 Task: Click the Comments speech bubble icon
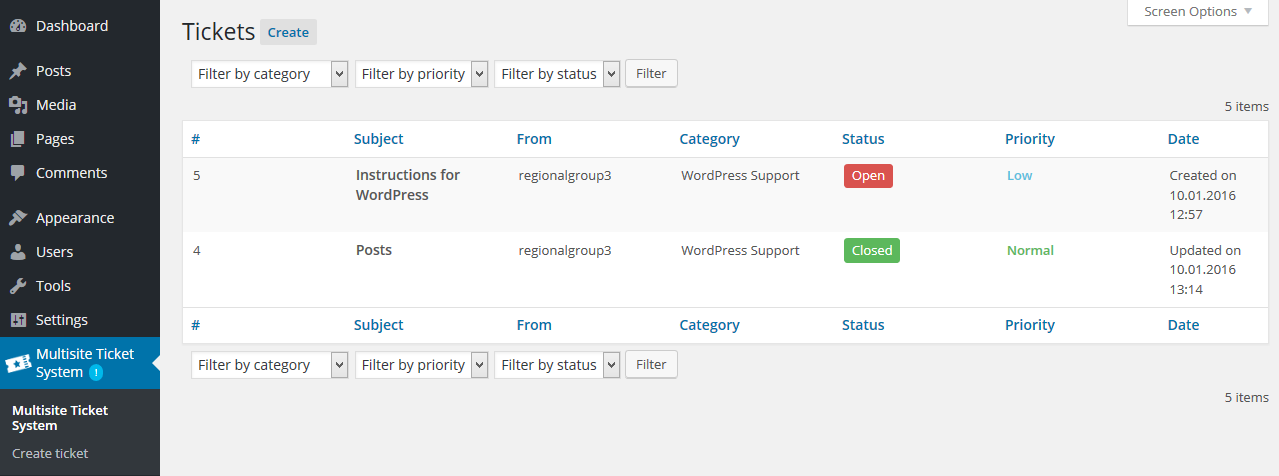(18, 174)
